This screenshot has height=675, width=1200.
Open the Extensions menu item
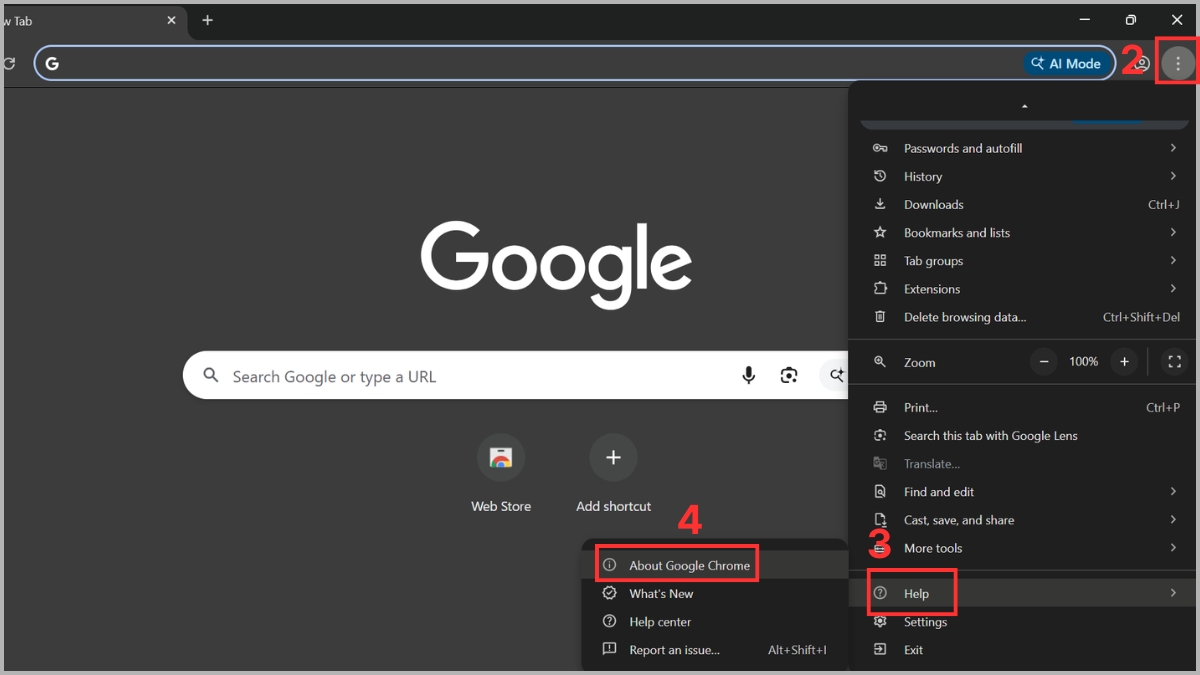click(x=1022, y=289)
